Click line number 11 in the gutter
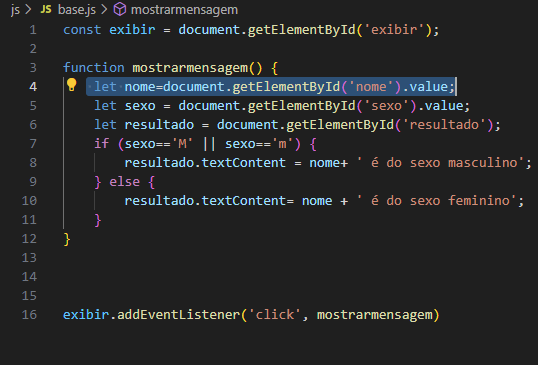Viewport: 538px width, 365px height. tap(29, 220)
